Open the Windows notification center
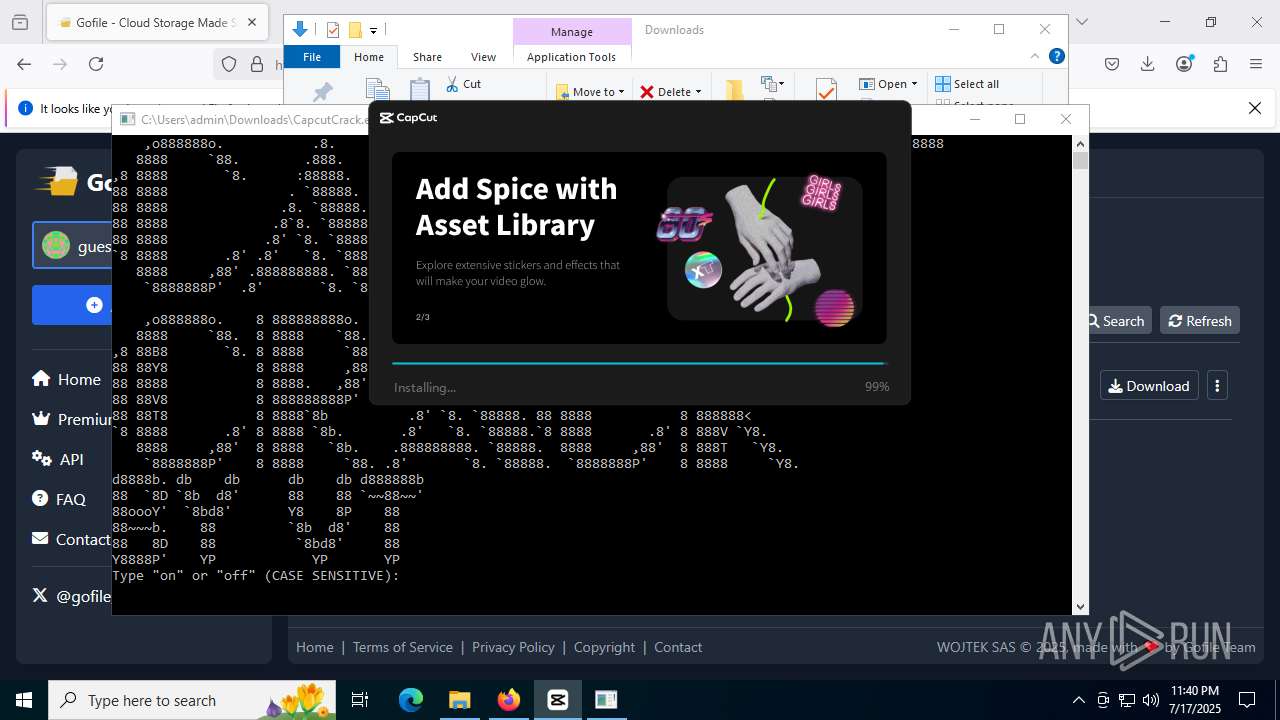 1247,700
